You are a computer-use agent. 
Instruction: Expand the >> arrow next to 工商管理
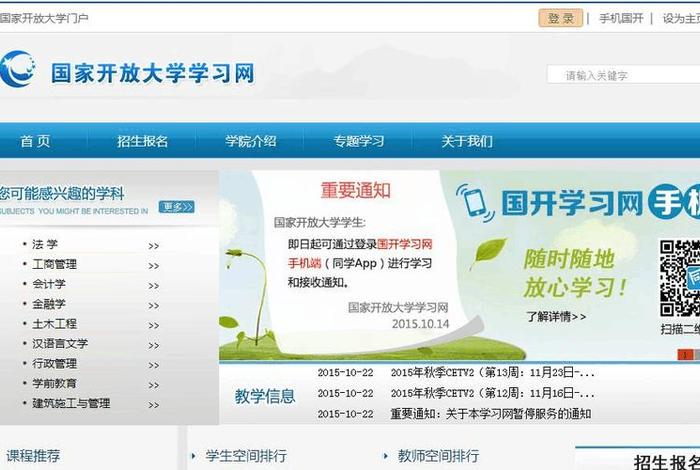[154, 266]
